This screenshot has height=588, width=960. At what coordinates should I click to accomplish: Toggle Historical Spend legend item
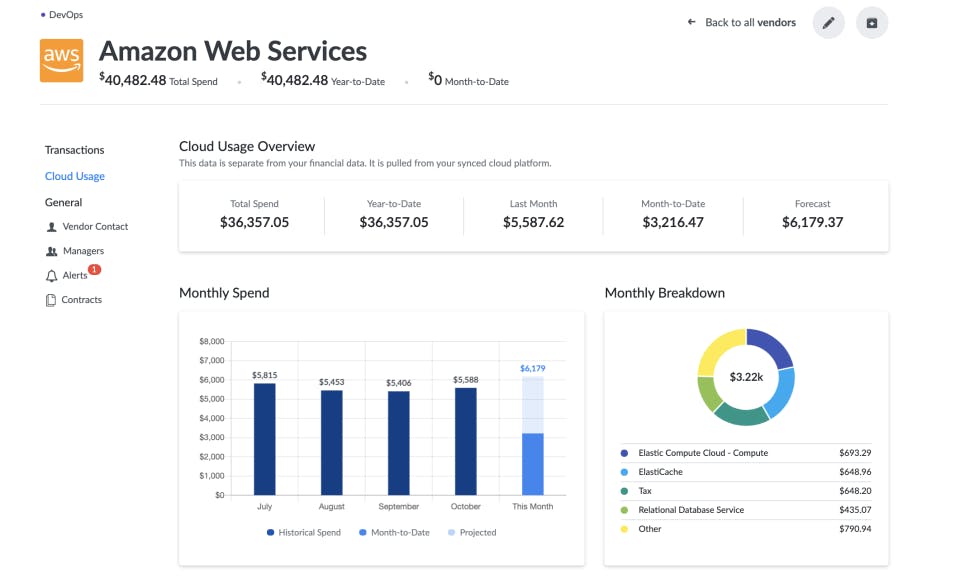click(x=304, y=533)
